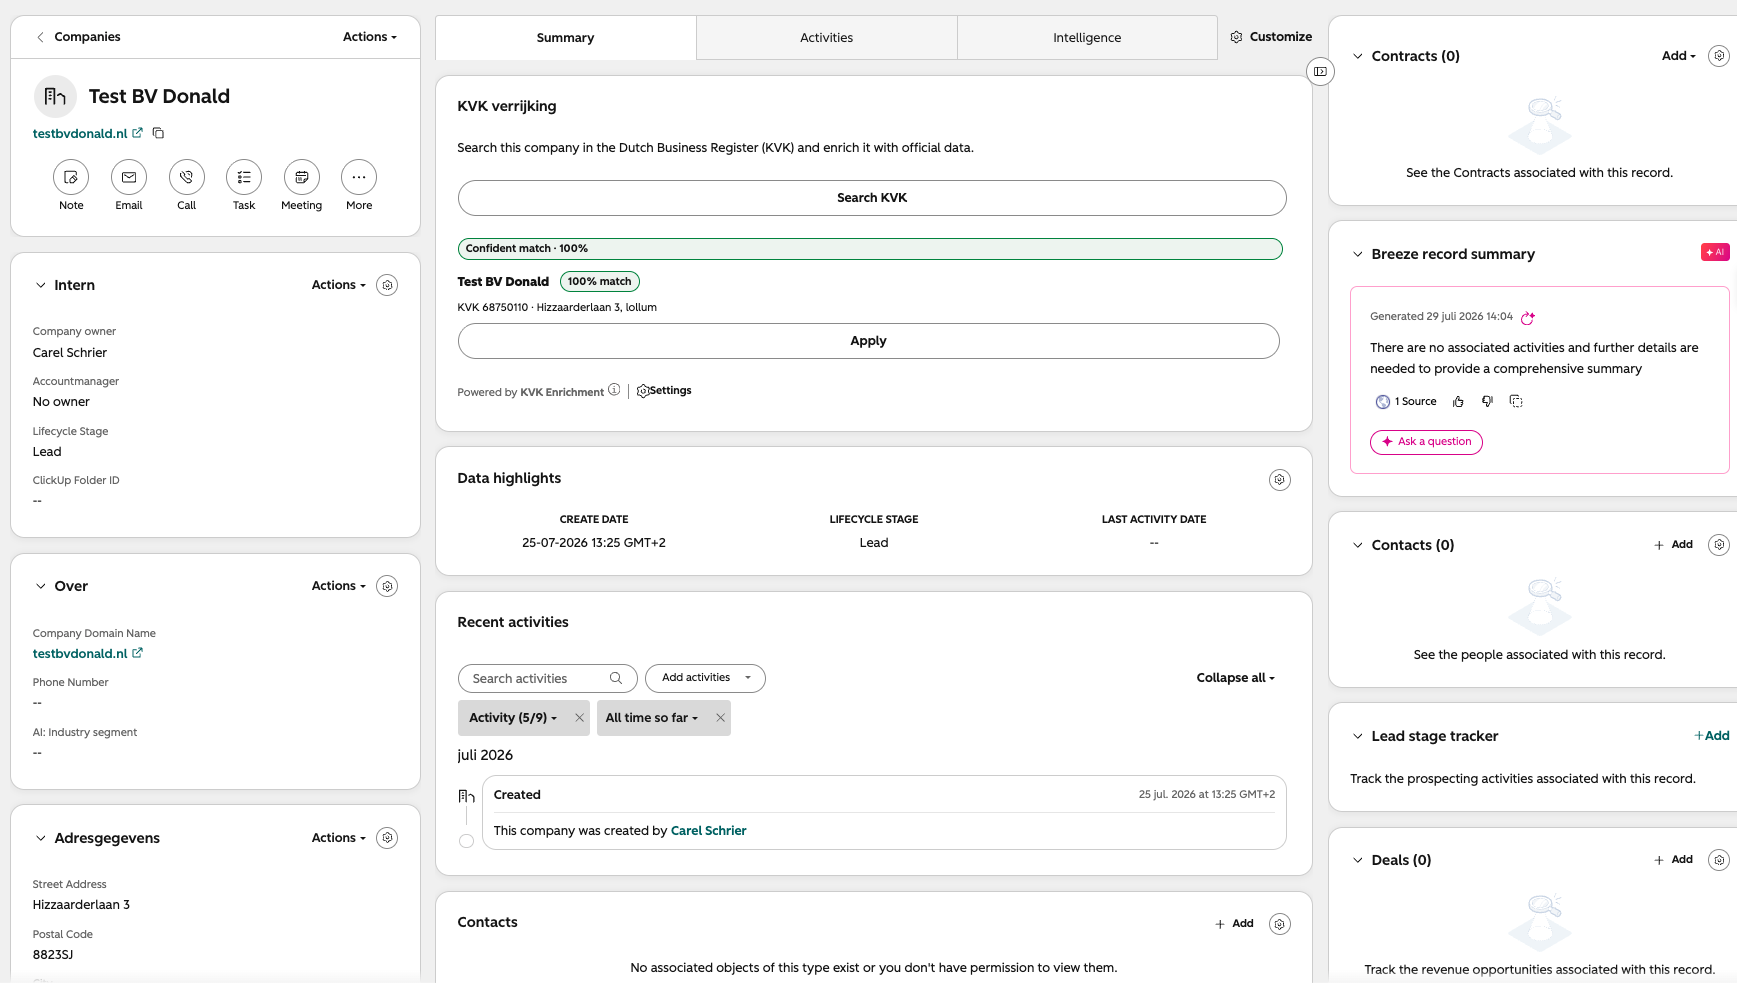Open the Add activities dropdown
This screenshot has height=983, width=1737.
click(705, 678)
